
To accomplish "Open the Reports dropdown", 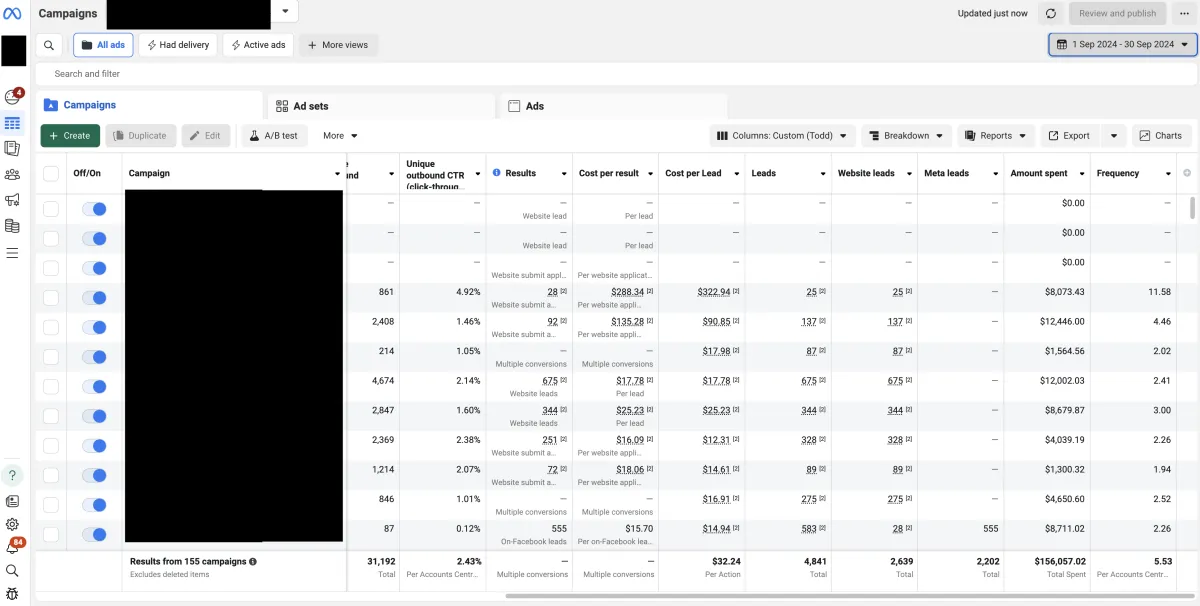I will pos(996,136).
